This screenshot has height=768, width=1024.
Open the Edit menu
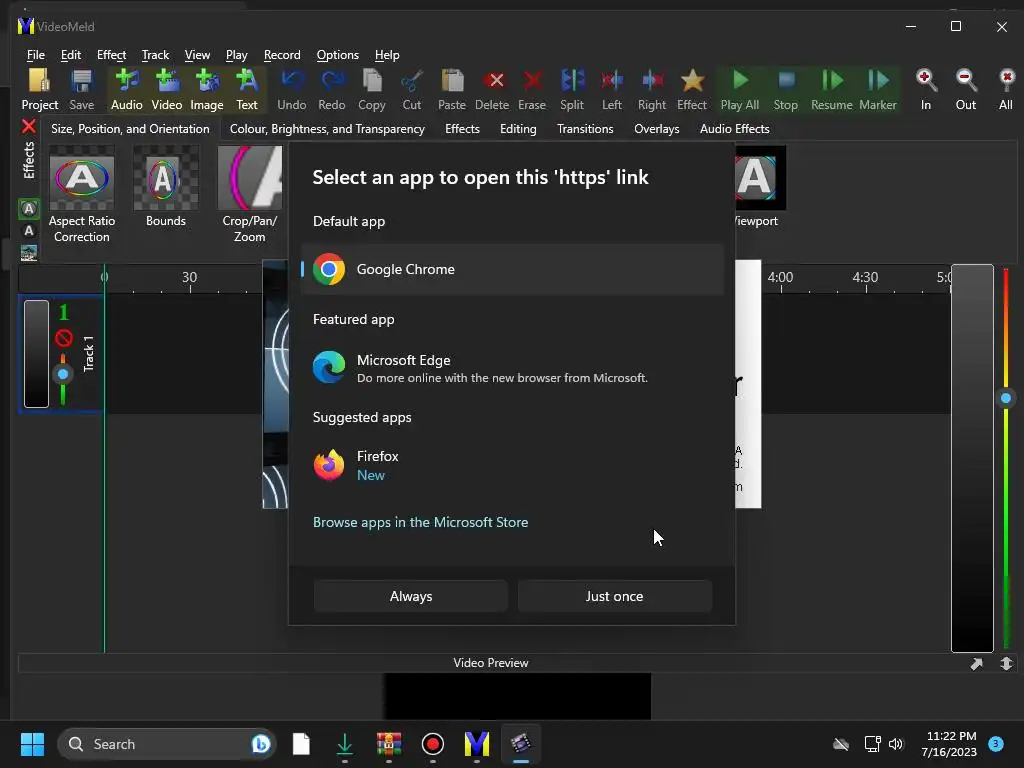(71, 55)
